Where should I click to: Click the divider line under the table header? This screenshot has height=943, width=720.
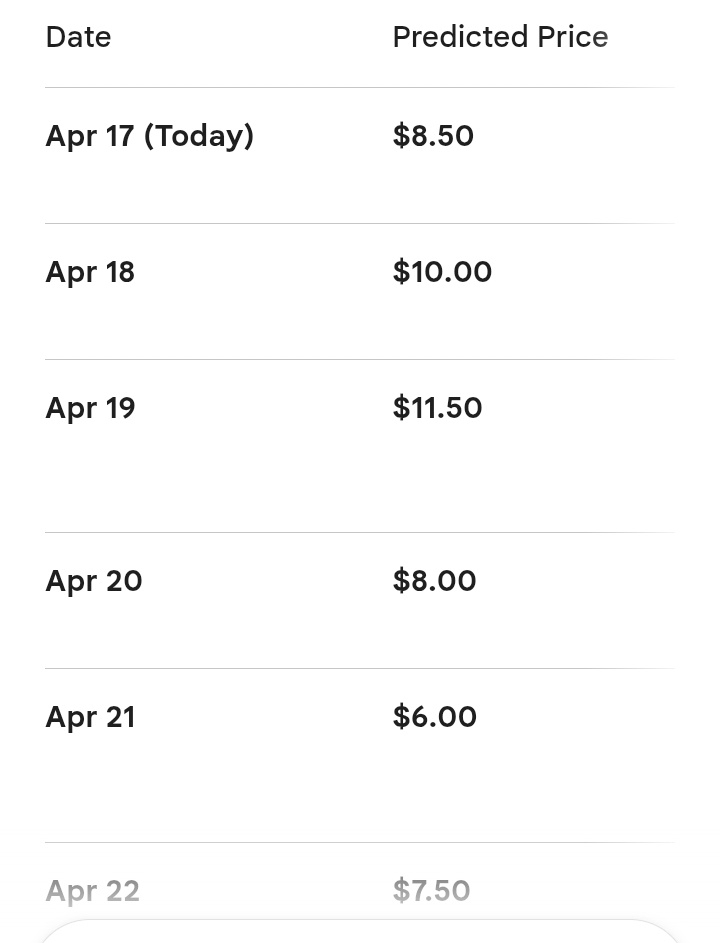[x=360, y=87]
